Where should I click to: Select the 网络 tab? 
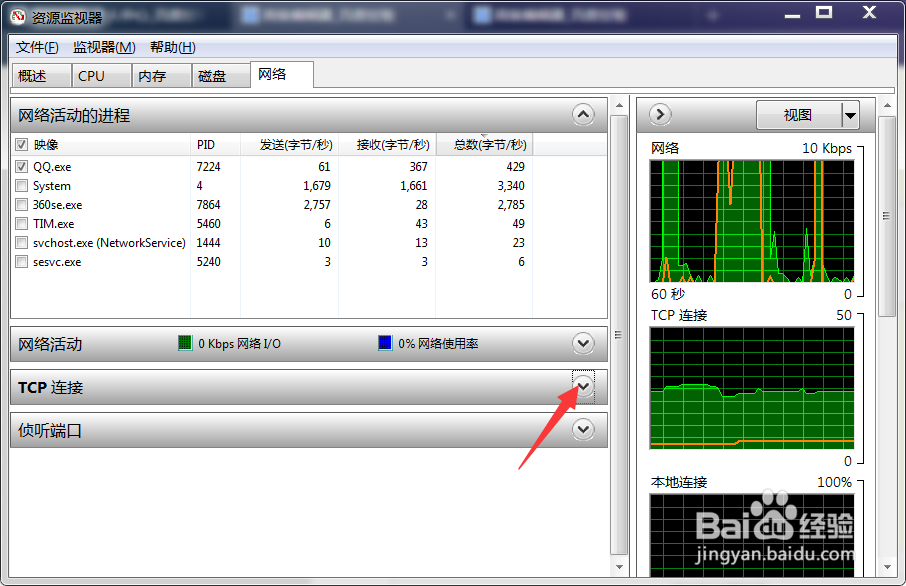[x=282, y=75]
